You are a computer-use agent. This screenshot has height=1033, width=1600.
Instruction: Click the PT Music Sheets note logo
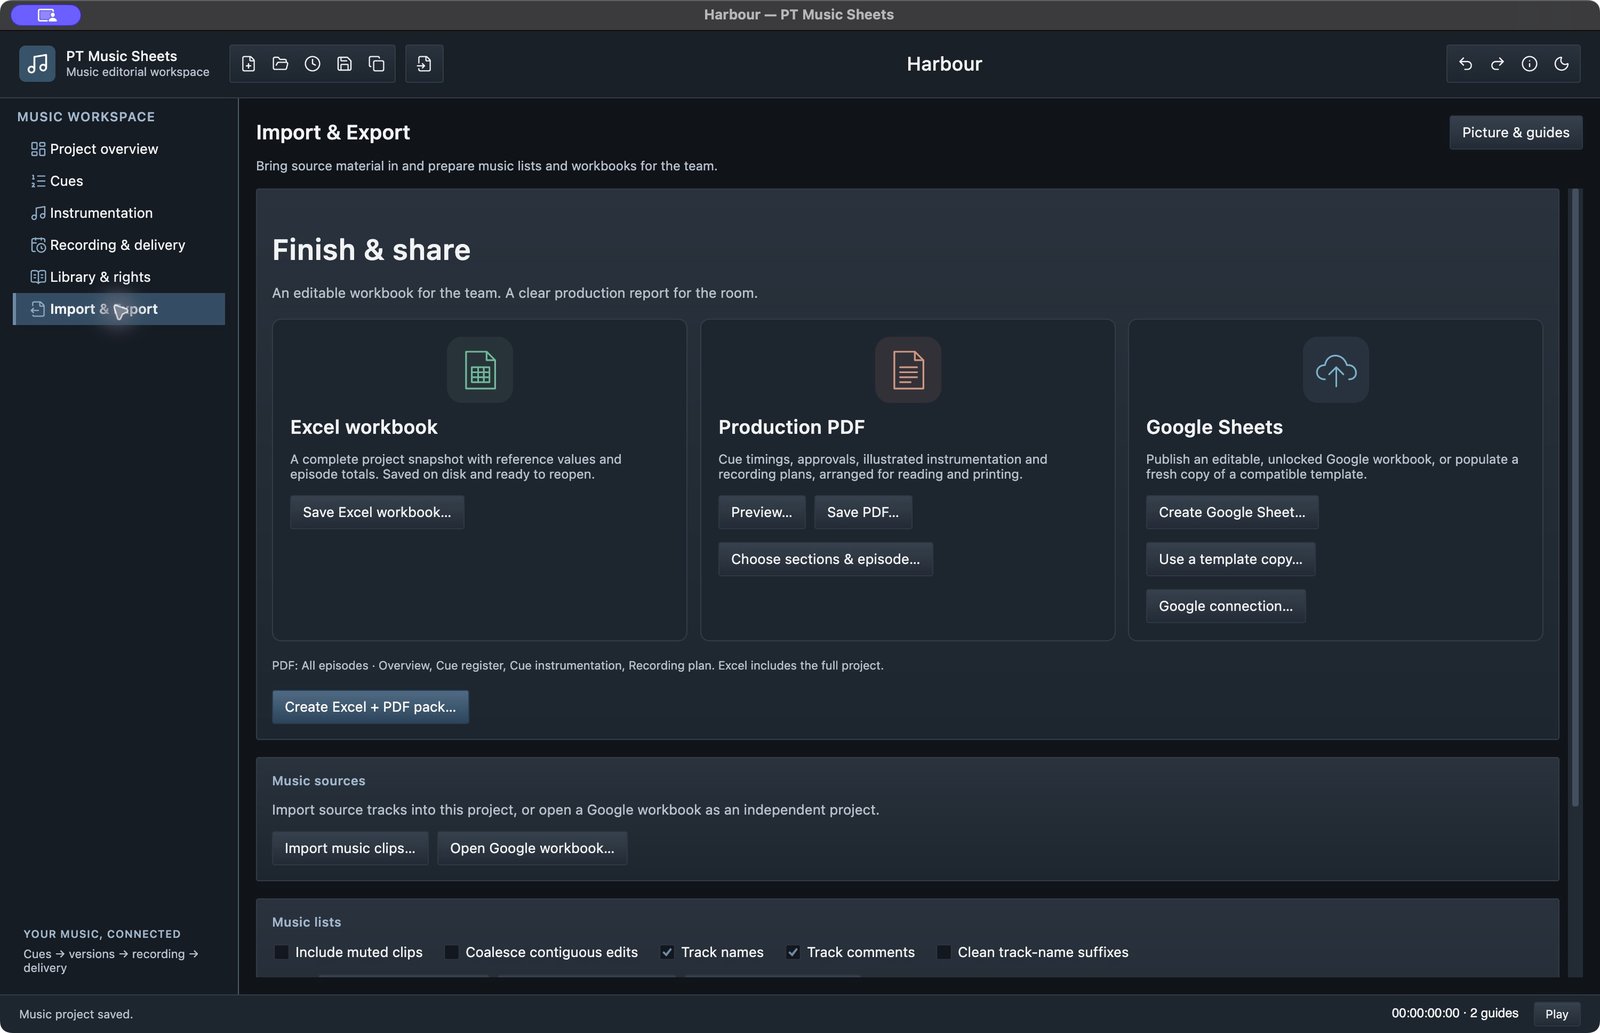[37, 64]
